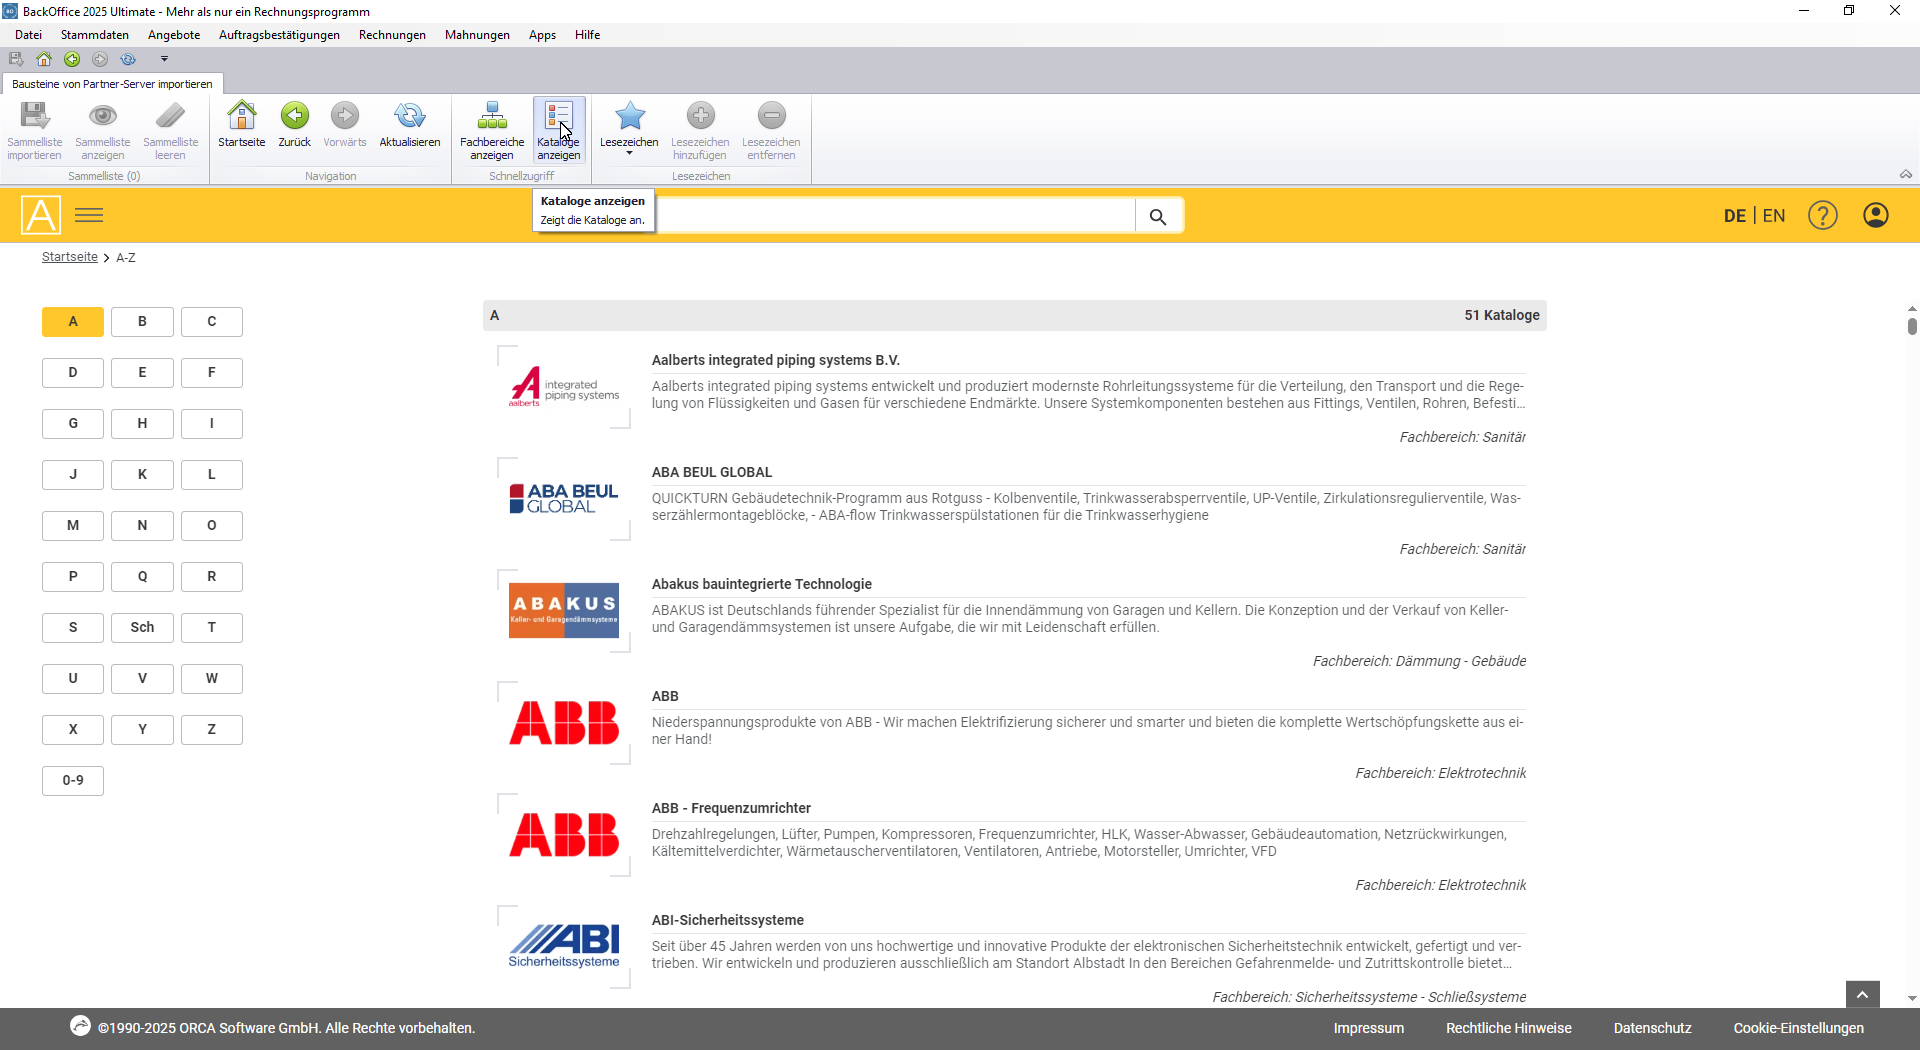
Task: Select the Sch filter button
Action: click(x=142, y=628)
